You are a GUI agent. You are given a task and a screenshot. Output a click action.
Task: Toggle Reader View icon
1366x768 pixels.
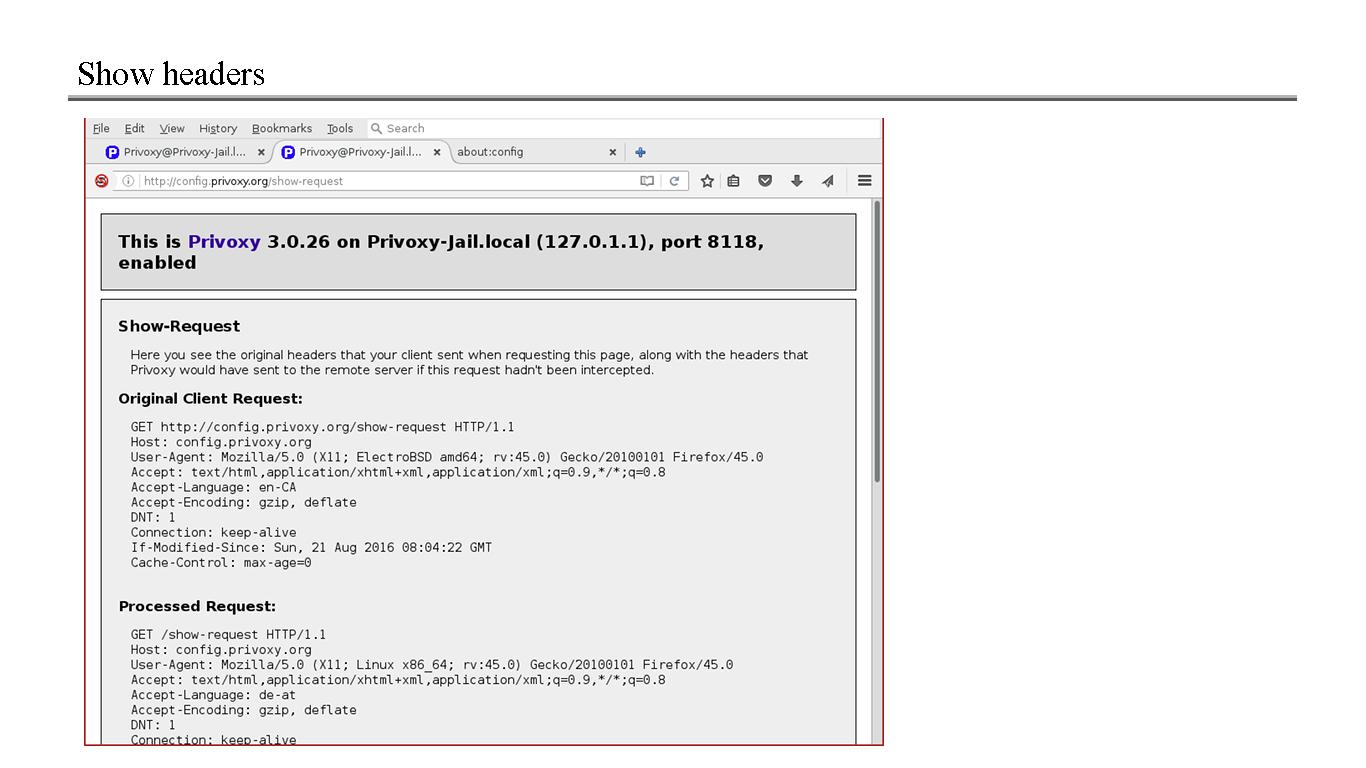click(647, 181)
